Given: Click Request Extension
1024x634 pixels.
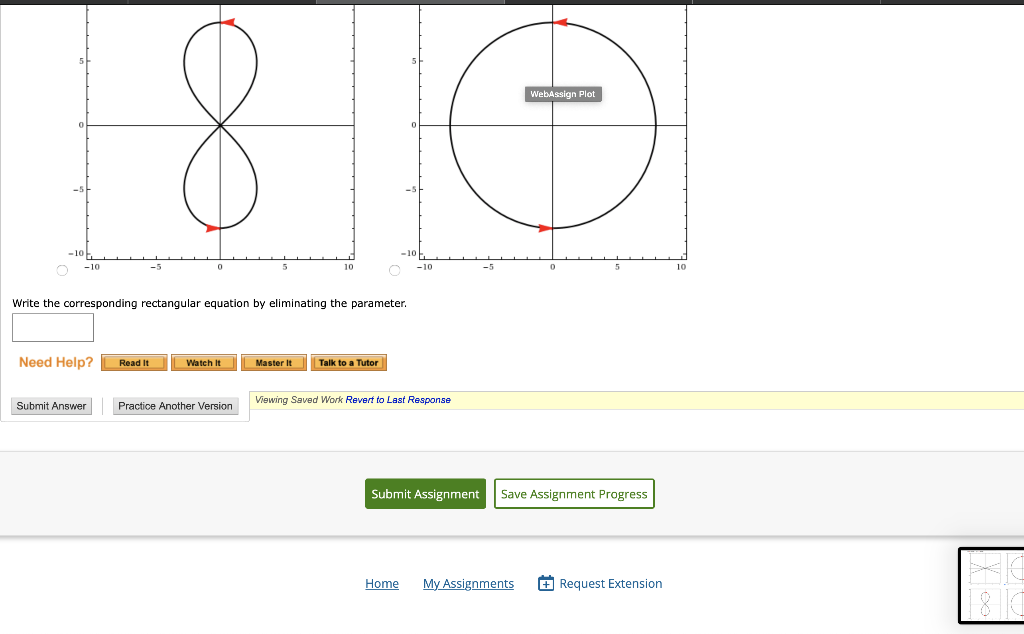Looking at the screenshot, I should point(609,583).
